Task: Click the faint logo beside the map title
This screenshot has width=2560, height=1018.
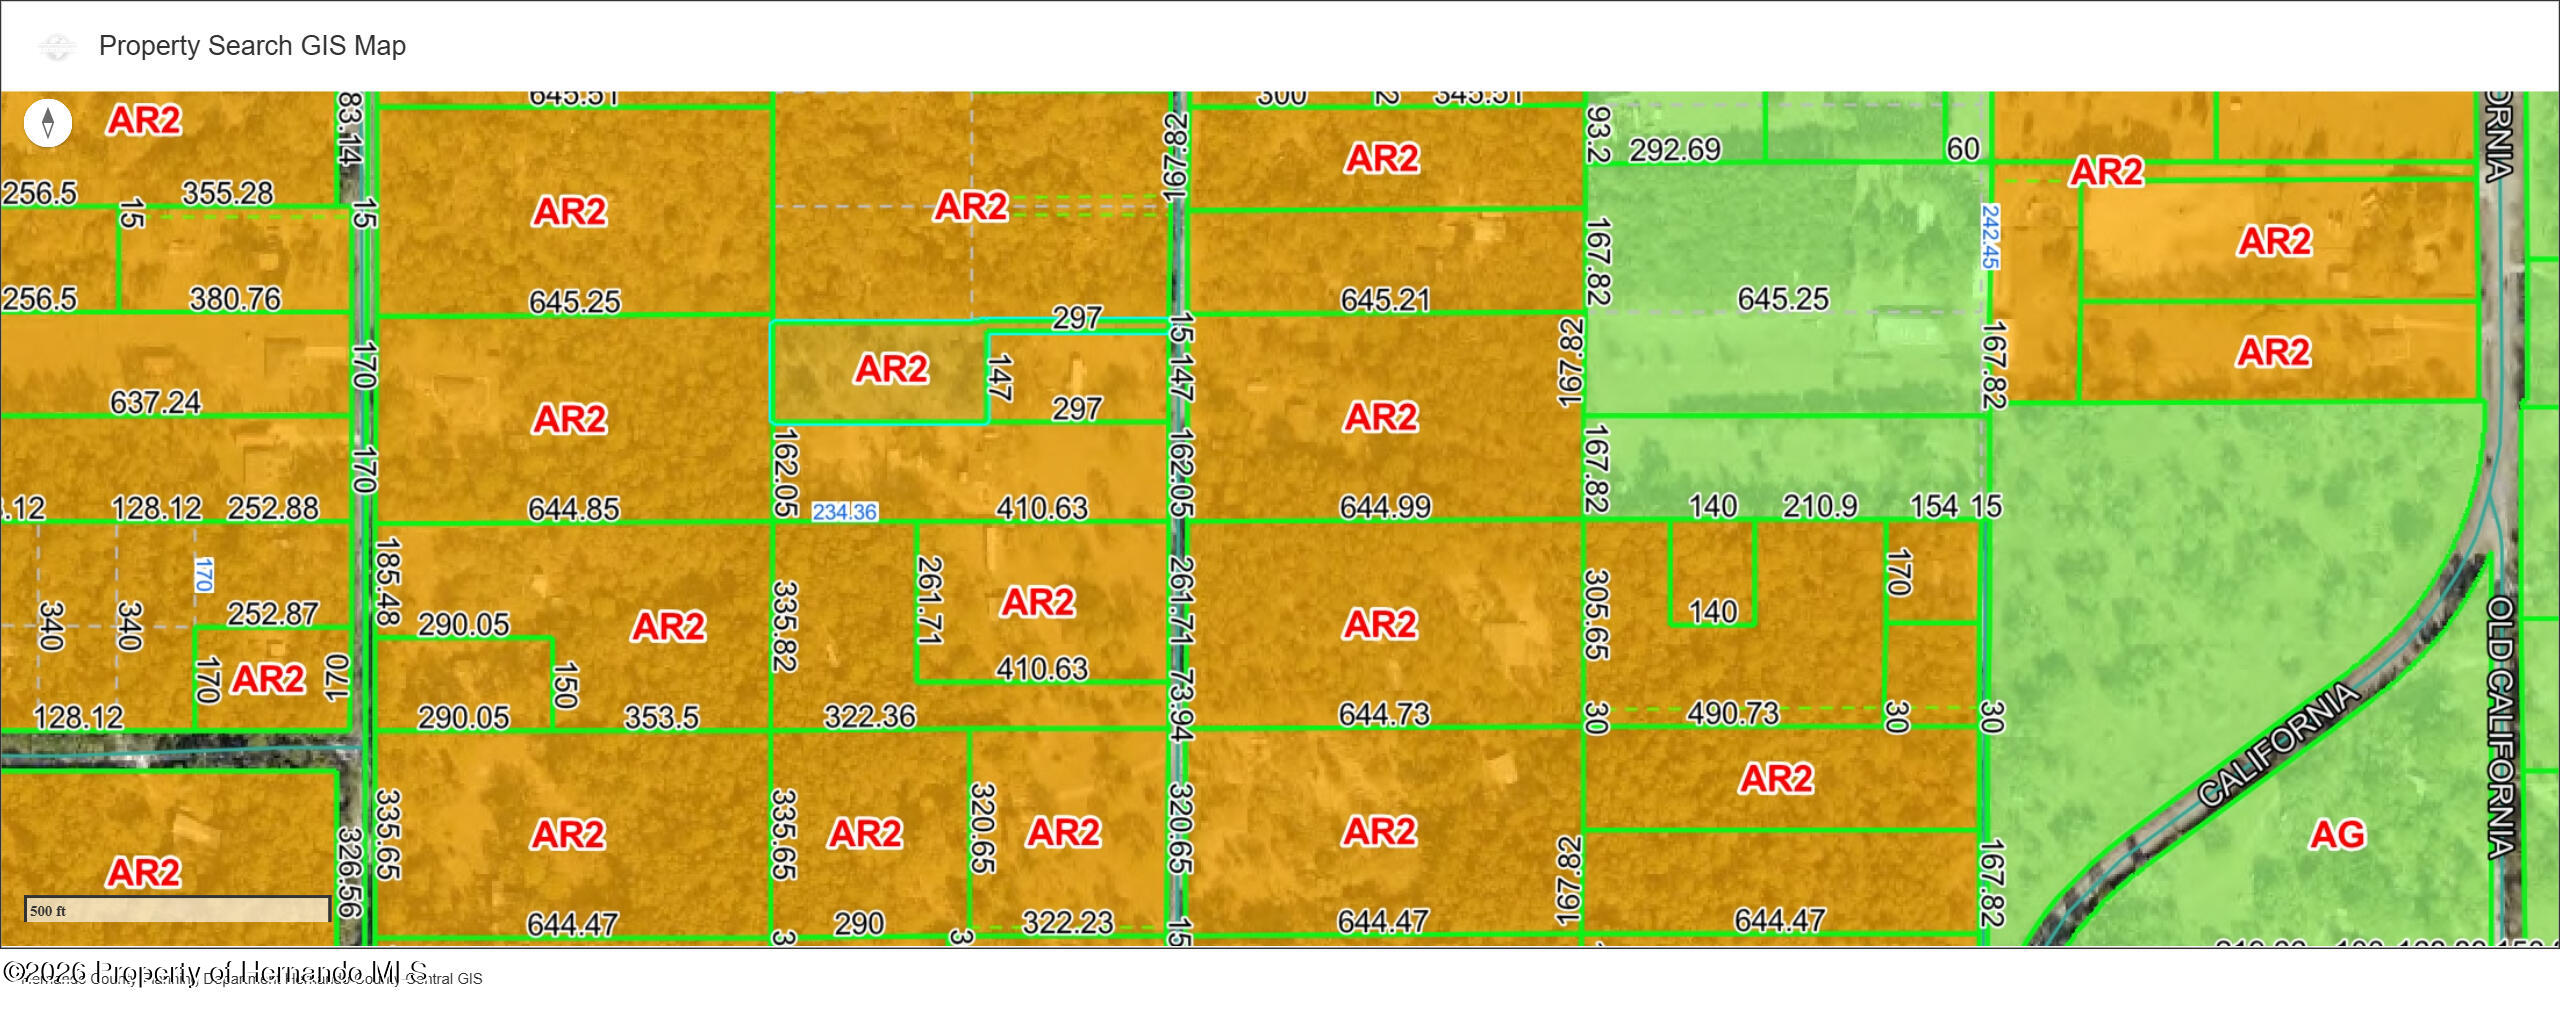Action: 57,46
